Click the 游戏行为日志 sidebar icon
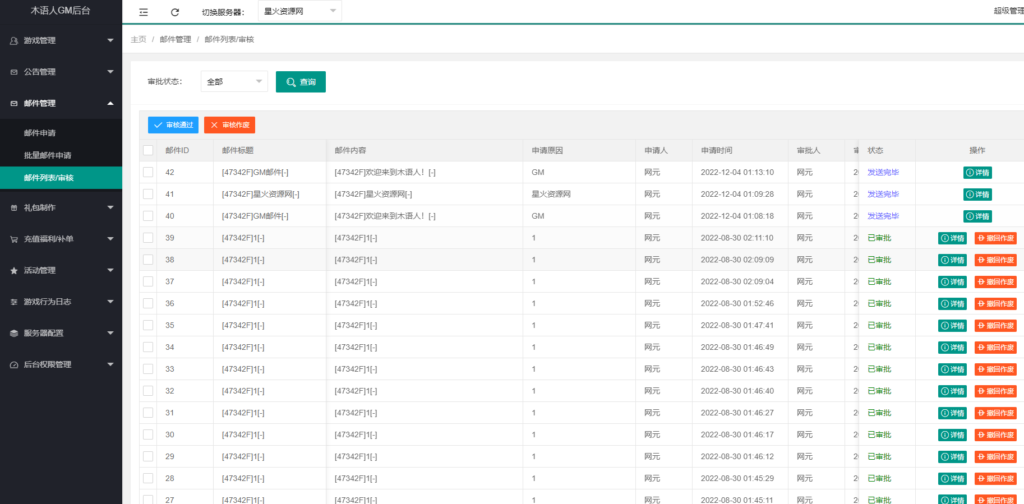The image size is (1024, 504). [13, 302]
